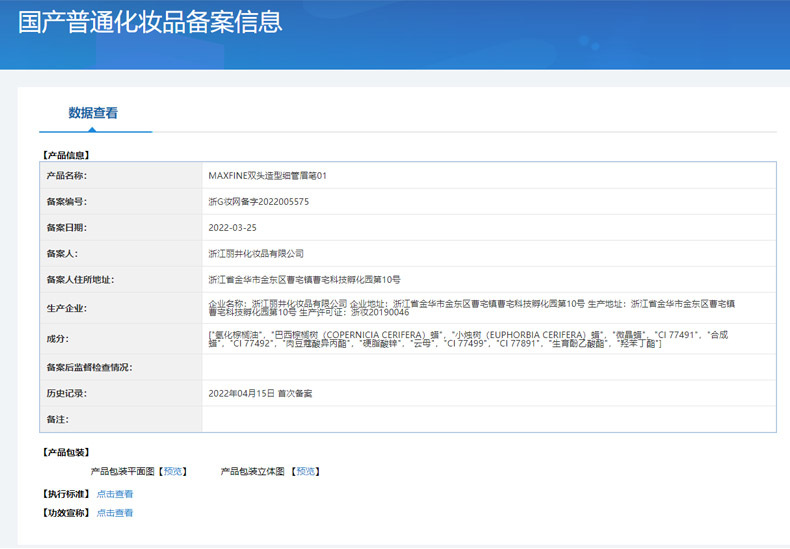Image resolution: width=790 pixels, height=549 pixels.
Task: Select 备案编号 value 浙G妆网备字2022005575
Action: tap(258, 202)
